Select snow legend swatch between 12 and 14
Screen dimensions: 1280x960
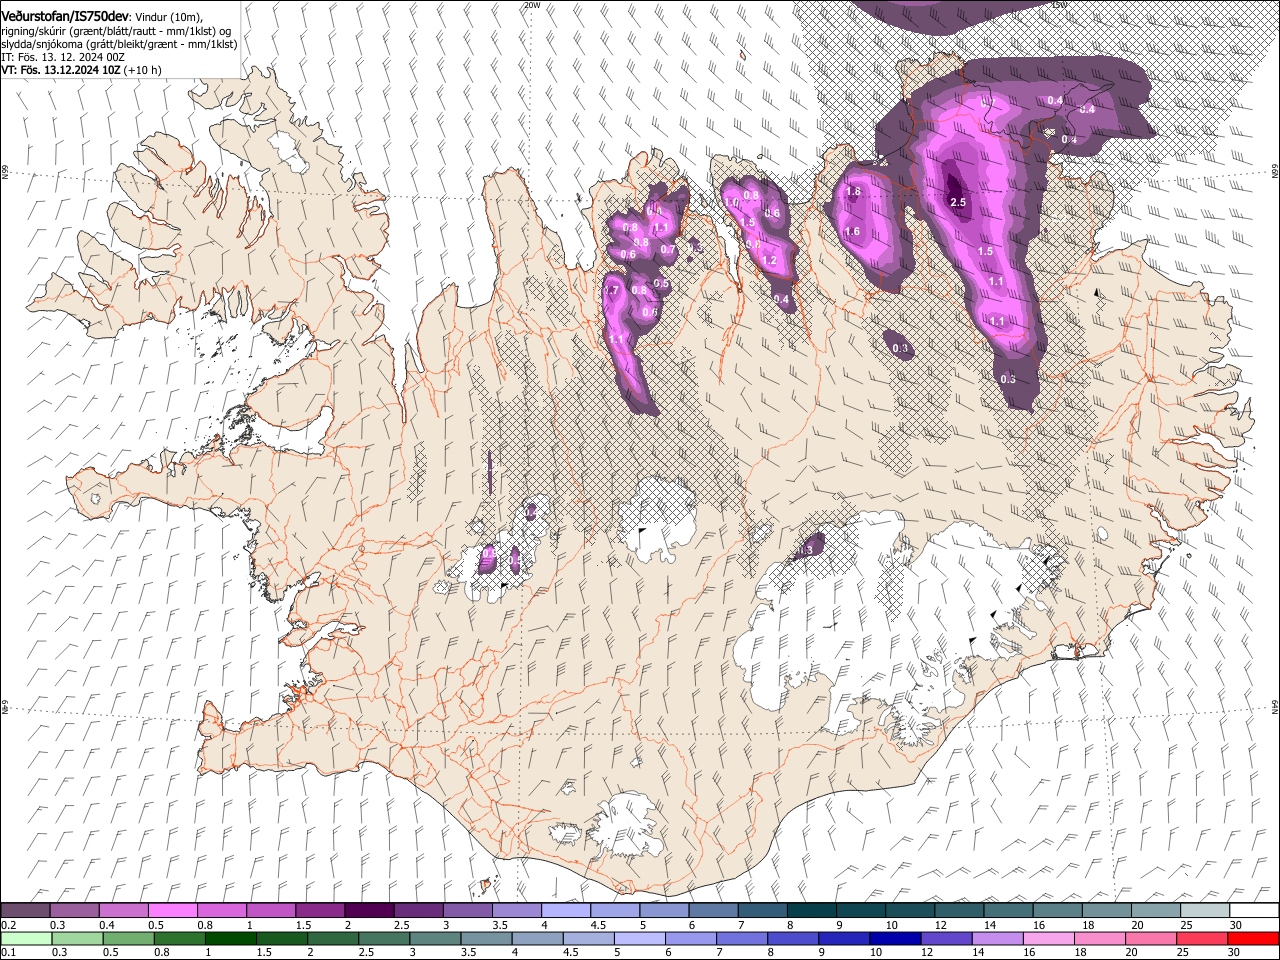point(959,911)
